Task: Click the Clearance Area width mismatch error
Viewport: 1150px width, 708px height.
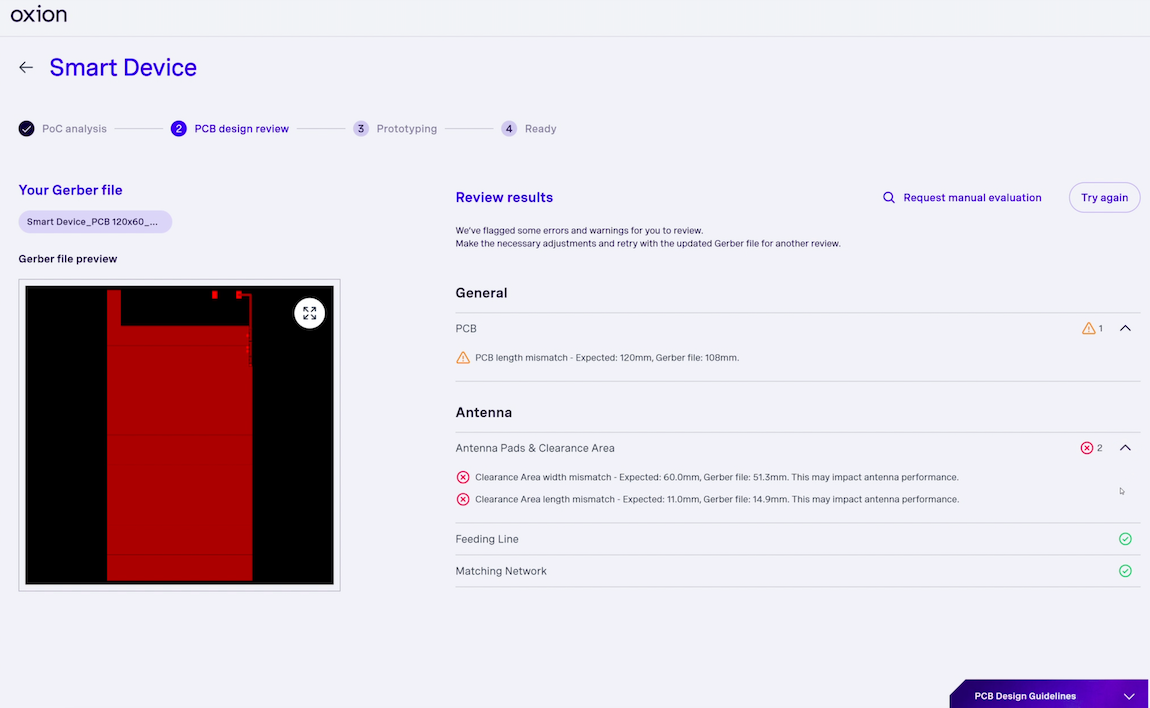Action: (x=716, y=477)
